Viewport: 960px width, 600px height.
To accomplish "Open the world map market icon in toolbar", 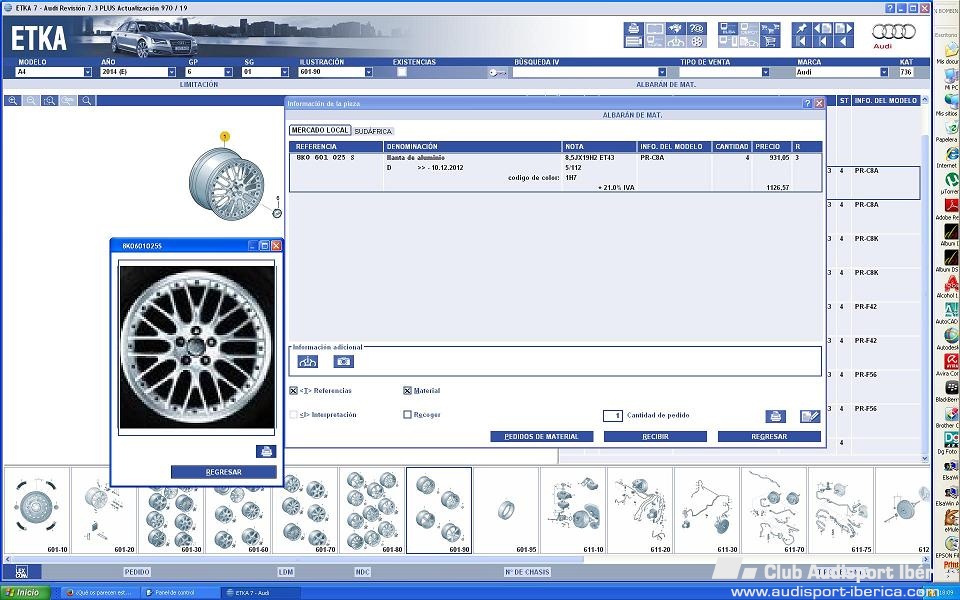I will (x=675, y=28).
